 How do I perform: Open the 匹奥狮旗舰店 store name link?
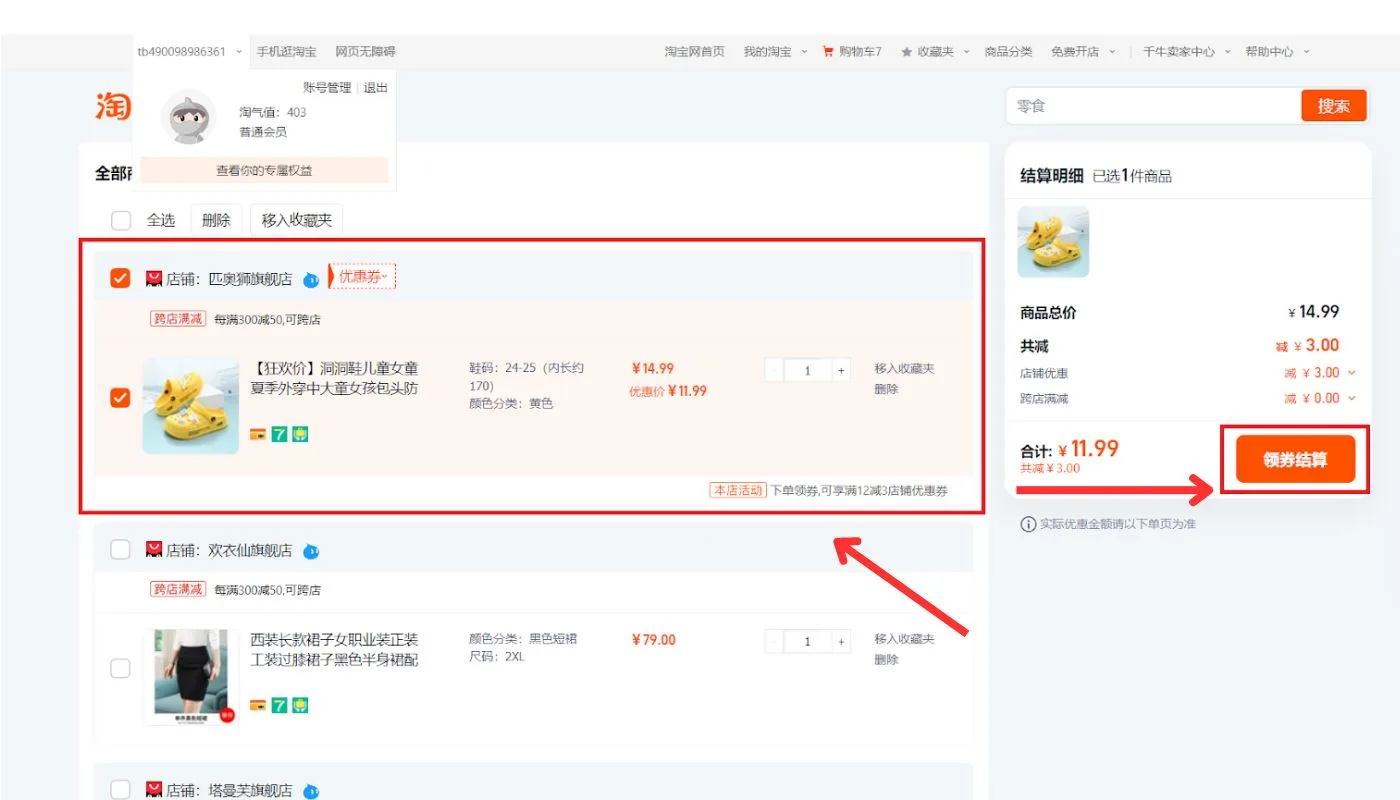(x=250, y=279)
